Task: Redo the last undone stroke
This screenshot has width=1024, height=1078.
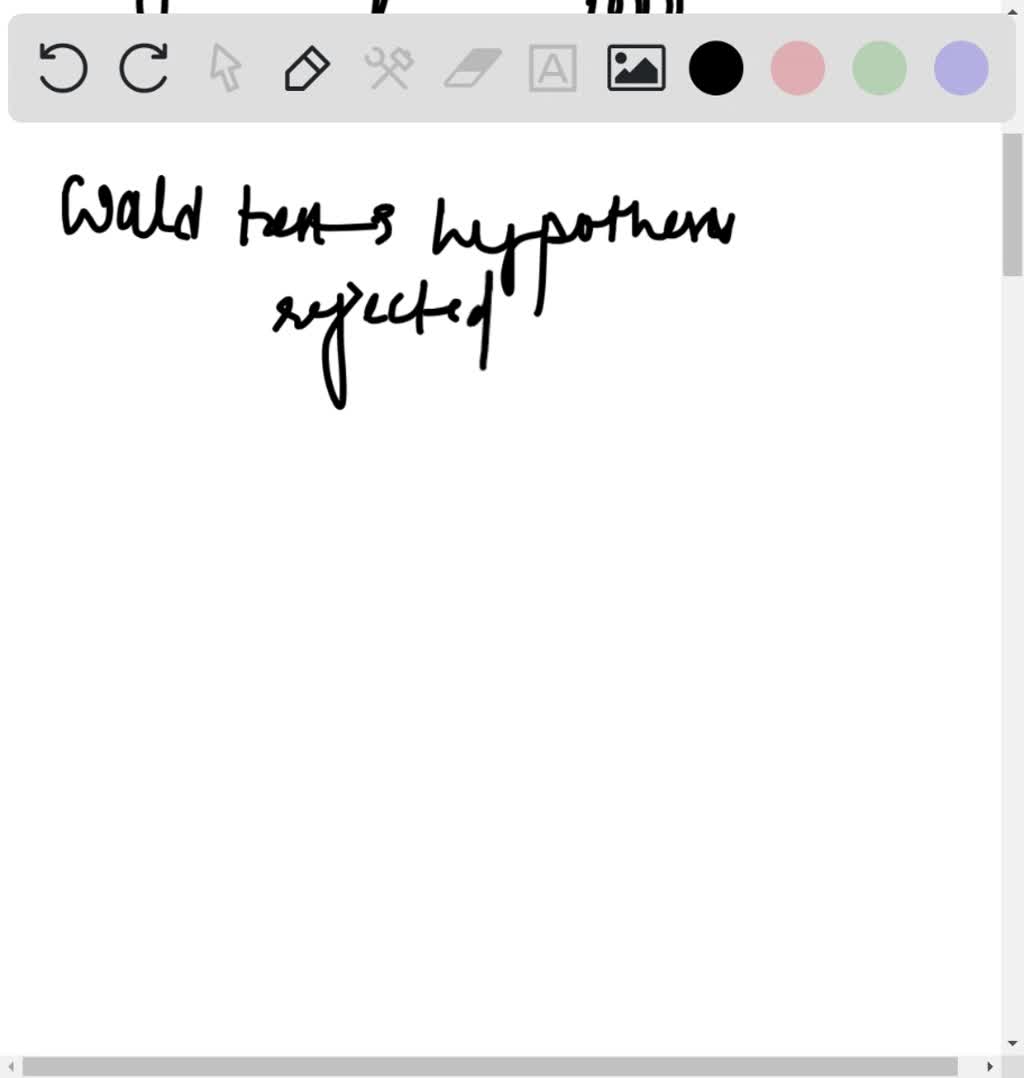Action: click(144, 68)
